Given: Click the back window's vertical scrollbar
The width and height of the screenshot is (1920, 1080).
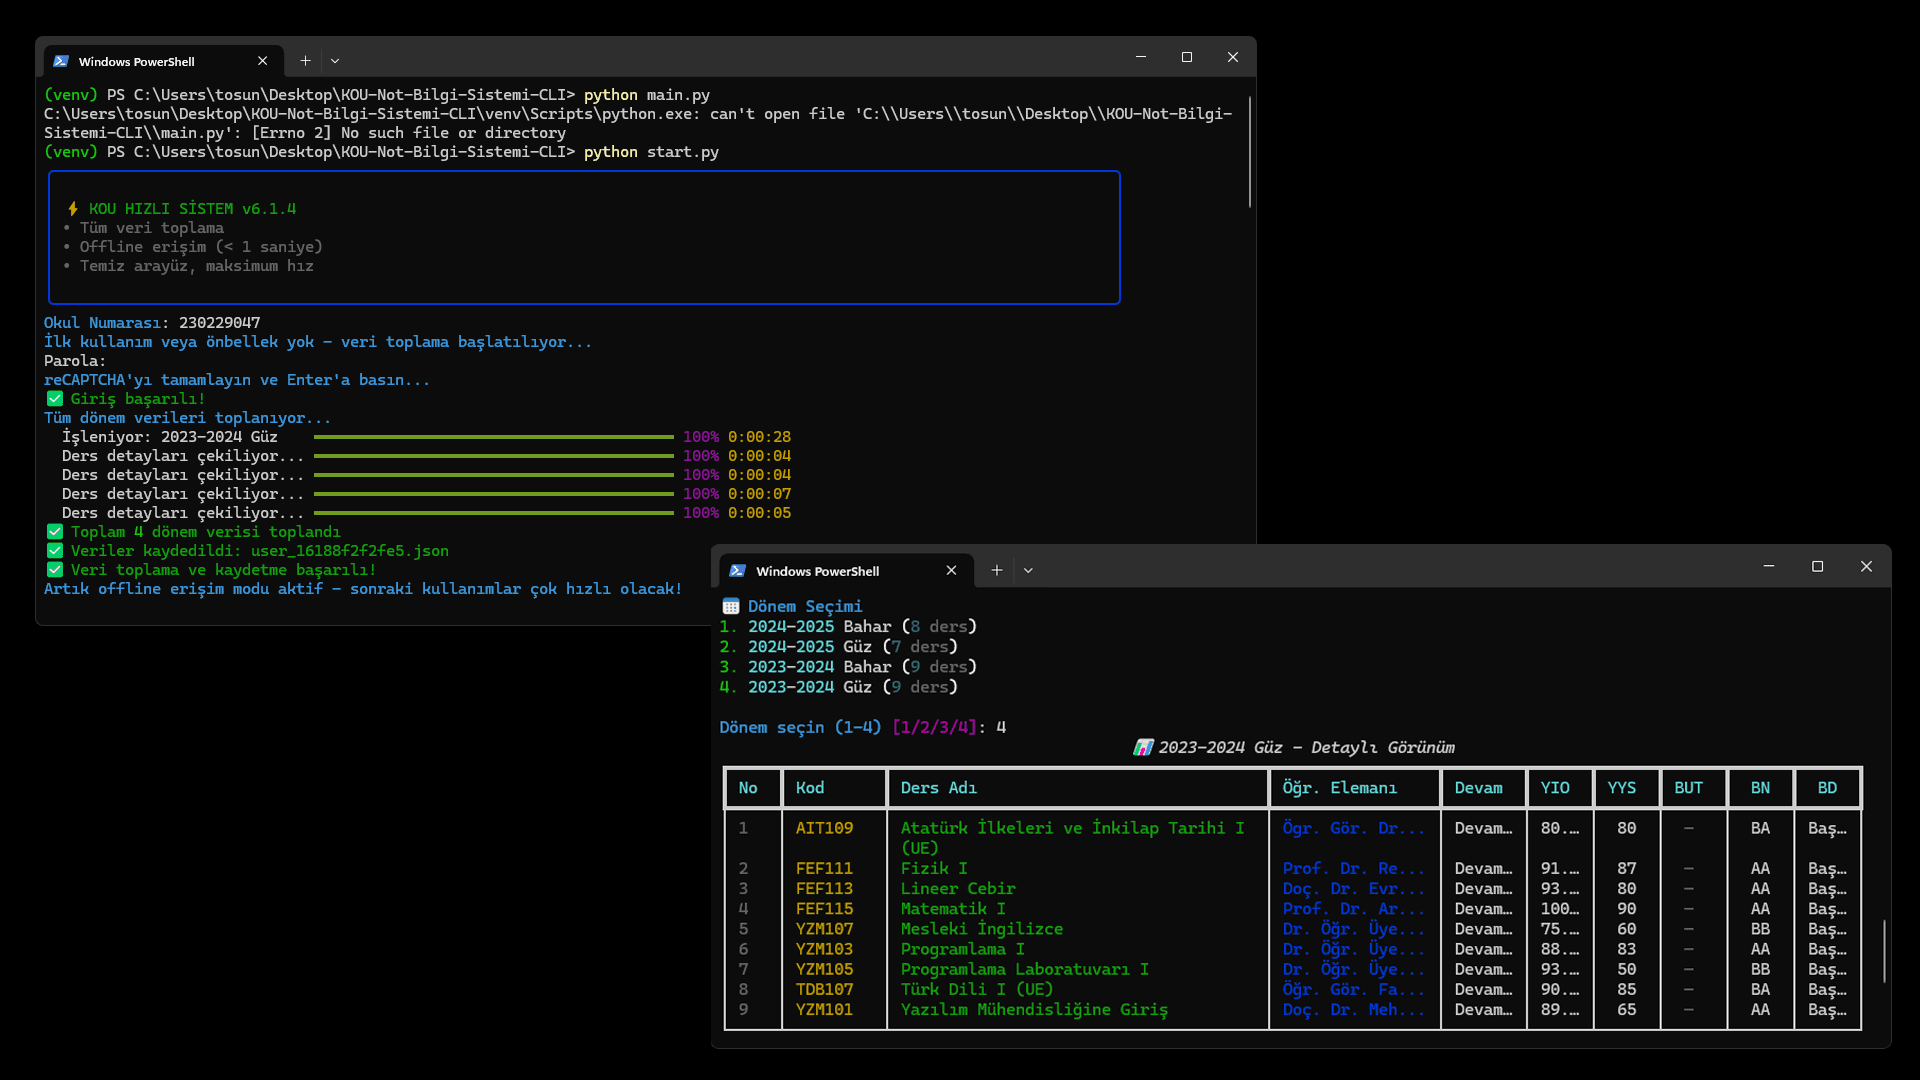Looking at the screenshot, I should [1250, 152].
